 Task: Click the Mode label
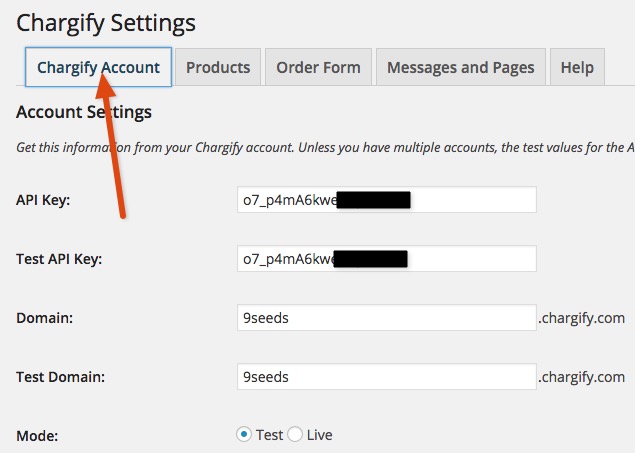click(37, 436)
